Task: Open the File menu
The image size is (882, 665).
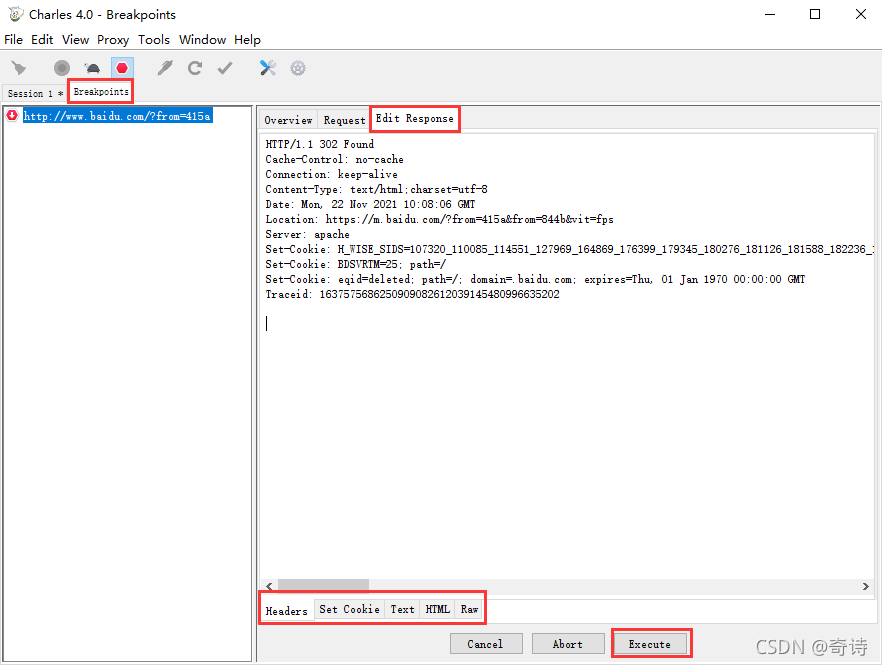Action: [14, 39]
